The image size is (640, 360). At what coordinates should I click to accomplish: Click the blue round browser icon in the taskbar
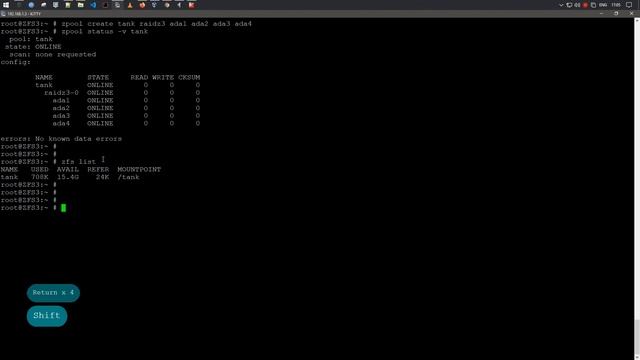tap(31, 5)
